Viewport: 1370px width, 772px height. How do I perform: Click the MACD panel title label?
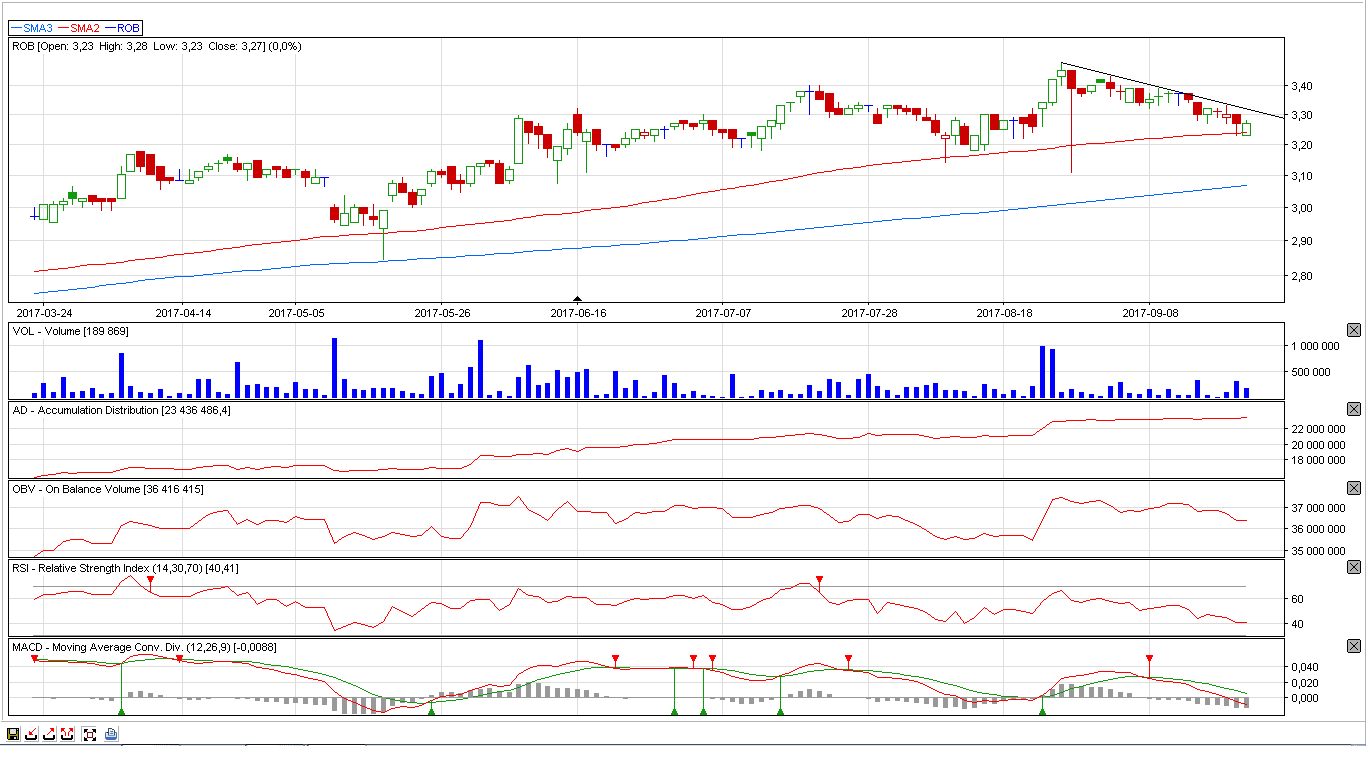pyautogui.click(x=144, y=647)
